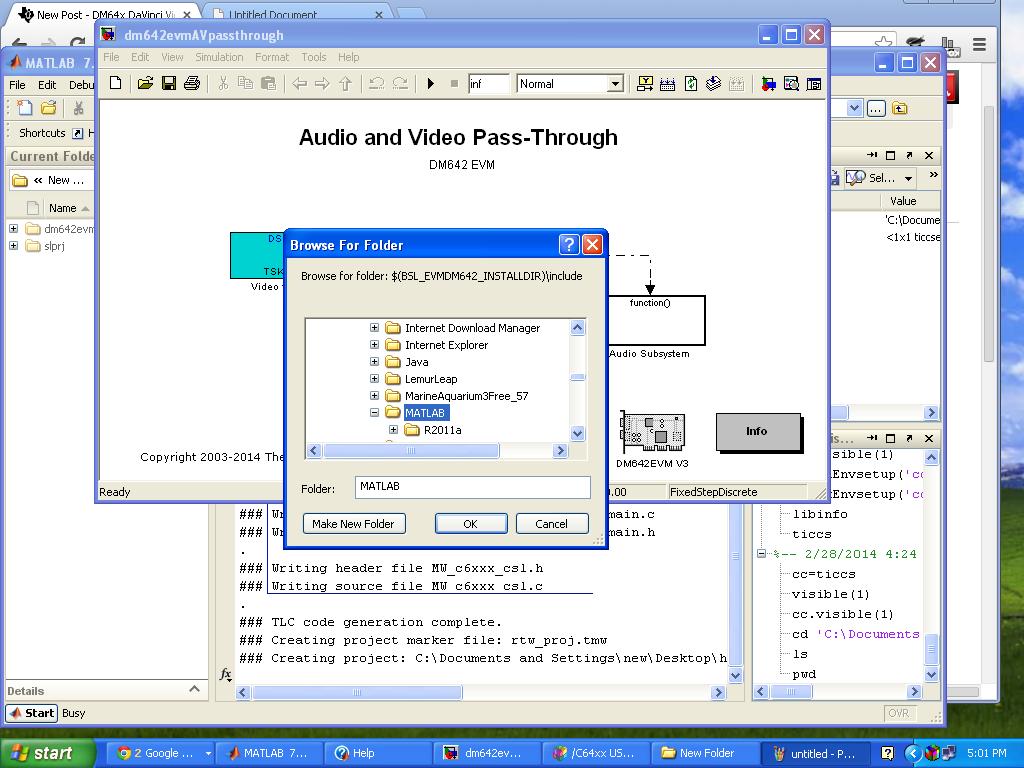Click the Info block in the model
This screenshot has height=768, width=1024.
758,432
